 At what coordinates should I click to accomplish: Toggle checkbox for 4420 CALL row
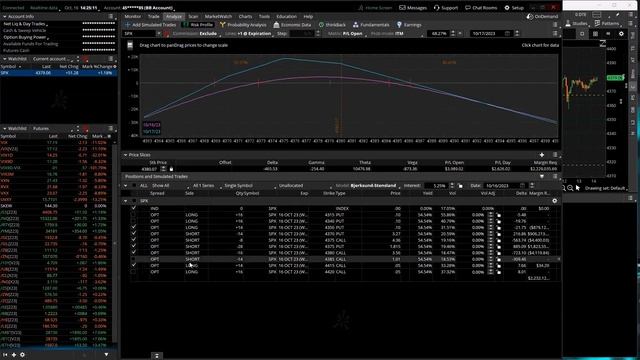[133, 272]
